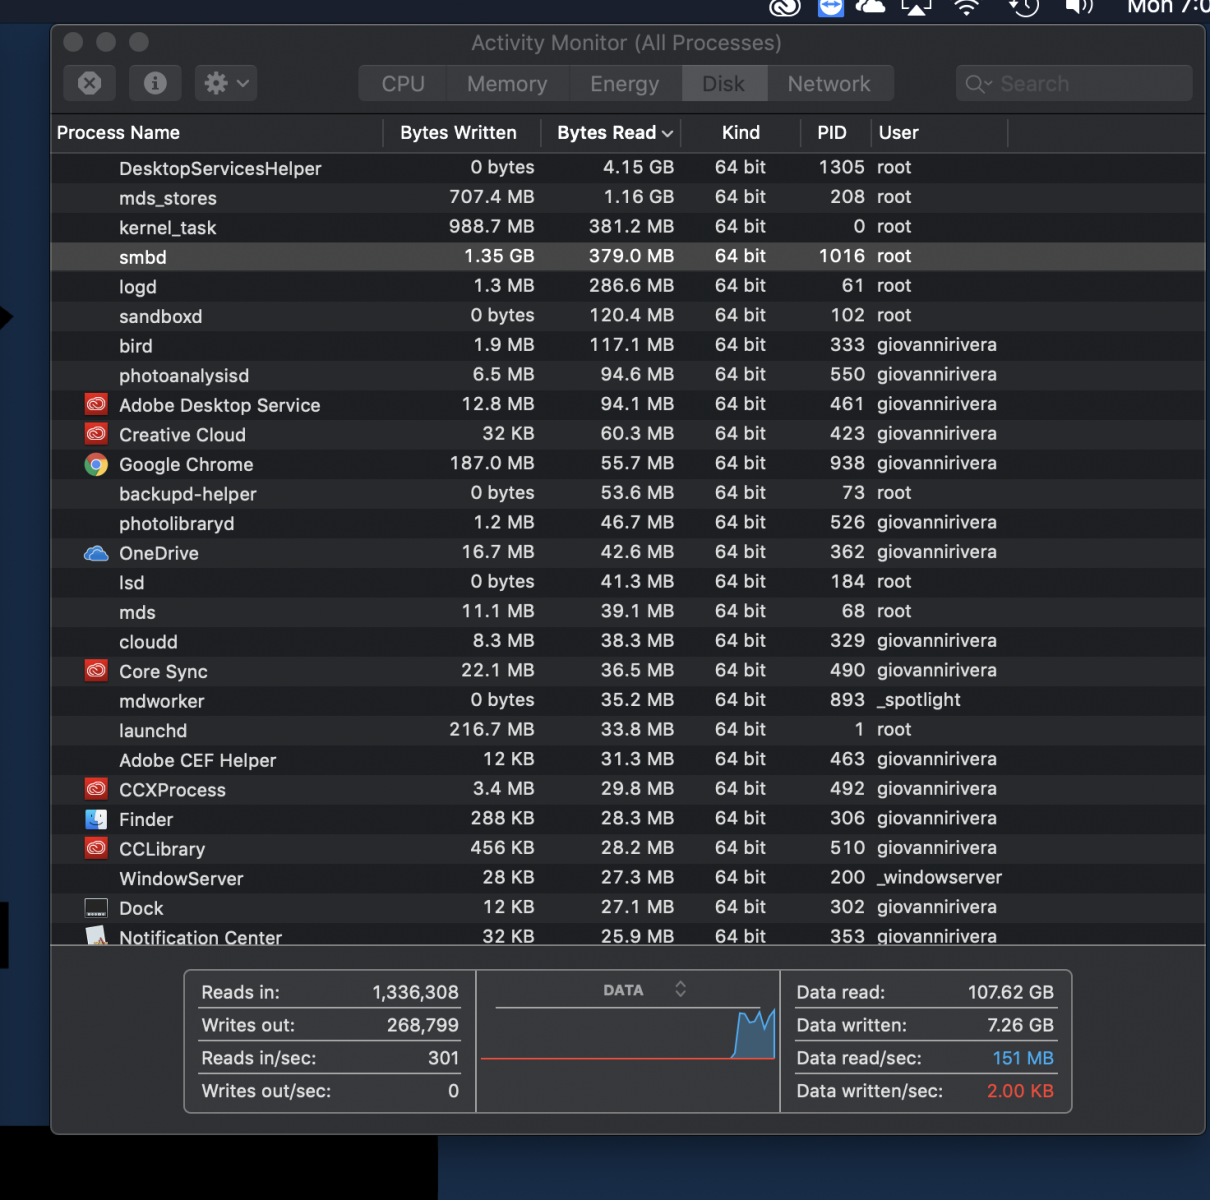Switch to the Memory tab
The image size is (1210, 1200).
click(507, 84)
